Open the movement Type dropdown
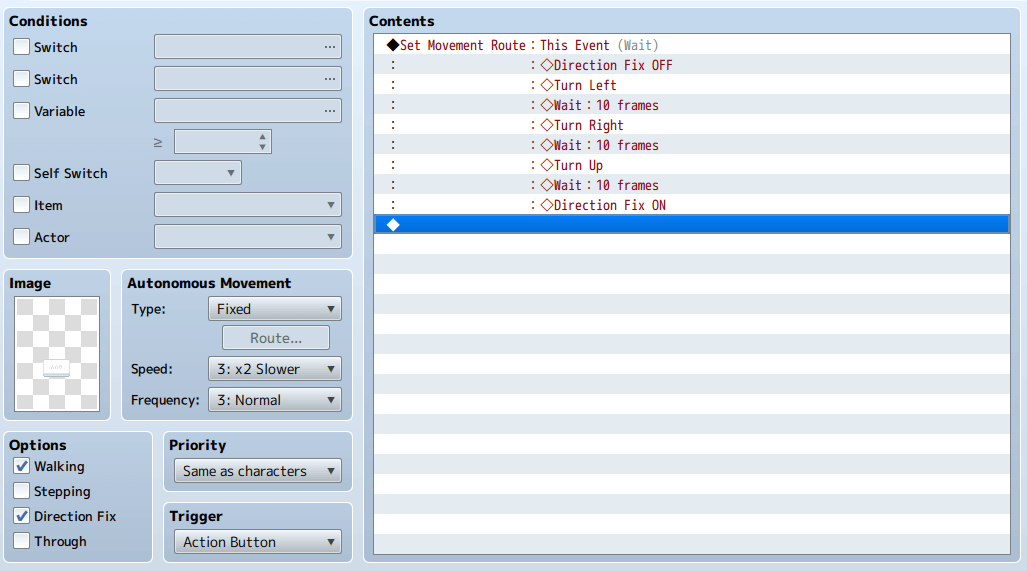The image size is (1027, 571). (274, 309)
